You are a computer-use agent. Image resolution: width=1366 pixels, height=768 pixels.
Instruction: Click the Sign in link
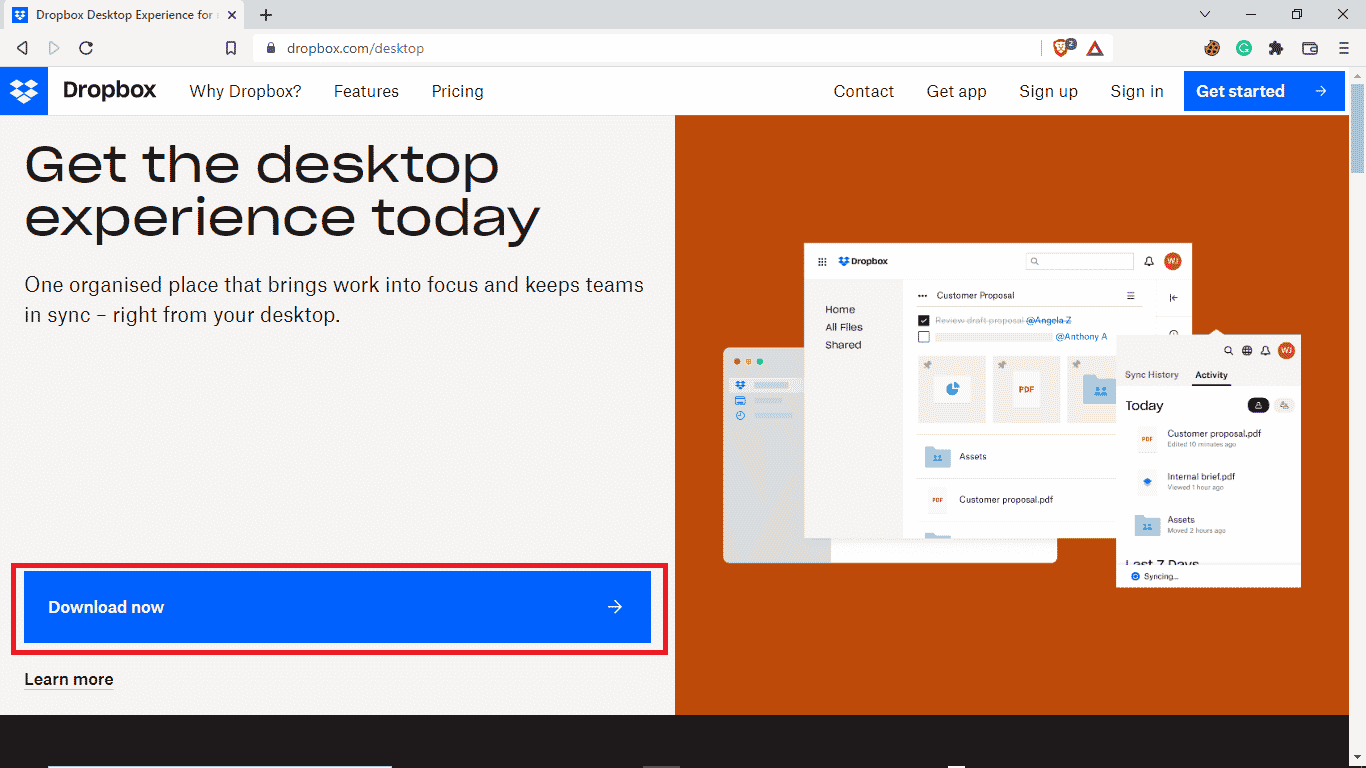[x=1137, y=91]
